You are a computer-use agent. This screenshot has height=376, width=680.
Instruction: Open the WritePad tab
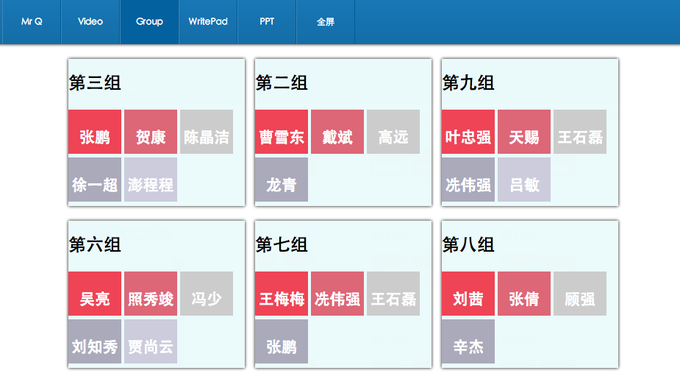[208, 22]
